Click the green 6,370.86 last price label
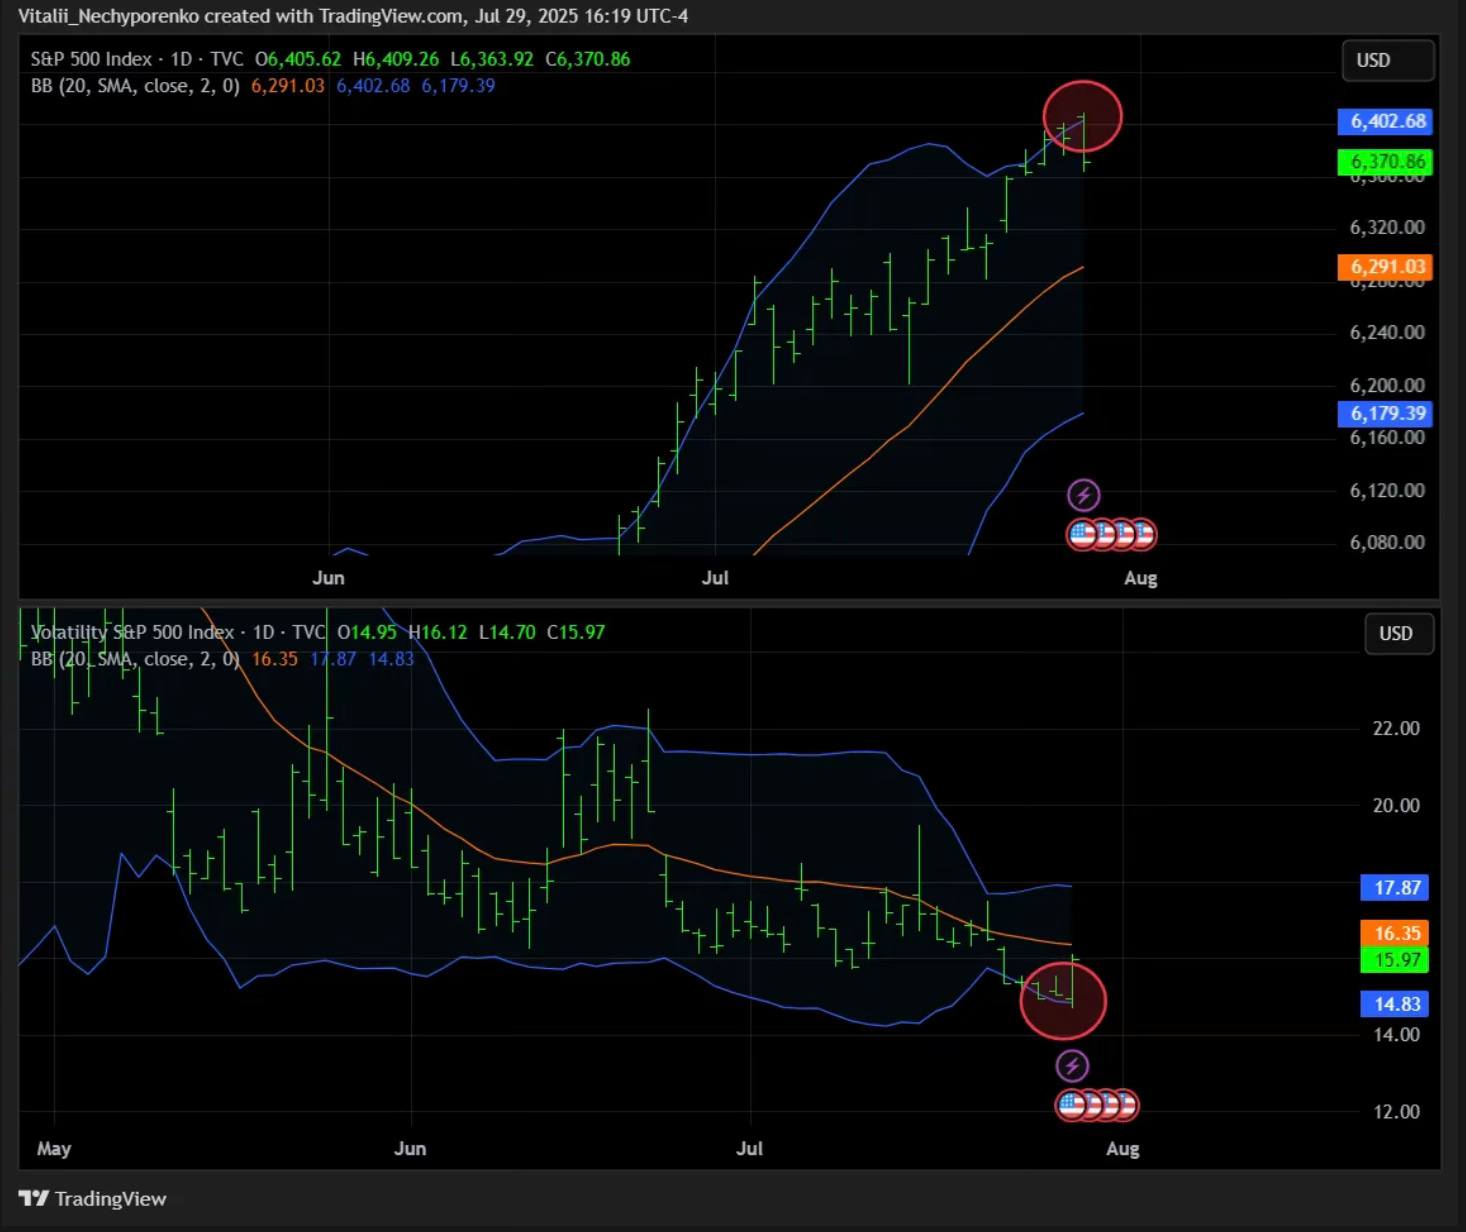Viewport: 1466px width, 1232px height. coord(1386,162)
